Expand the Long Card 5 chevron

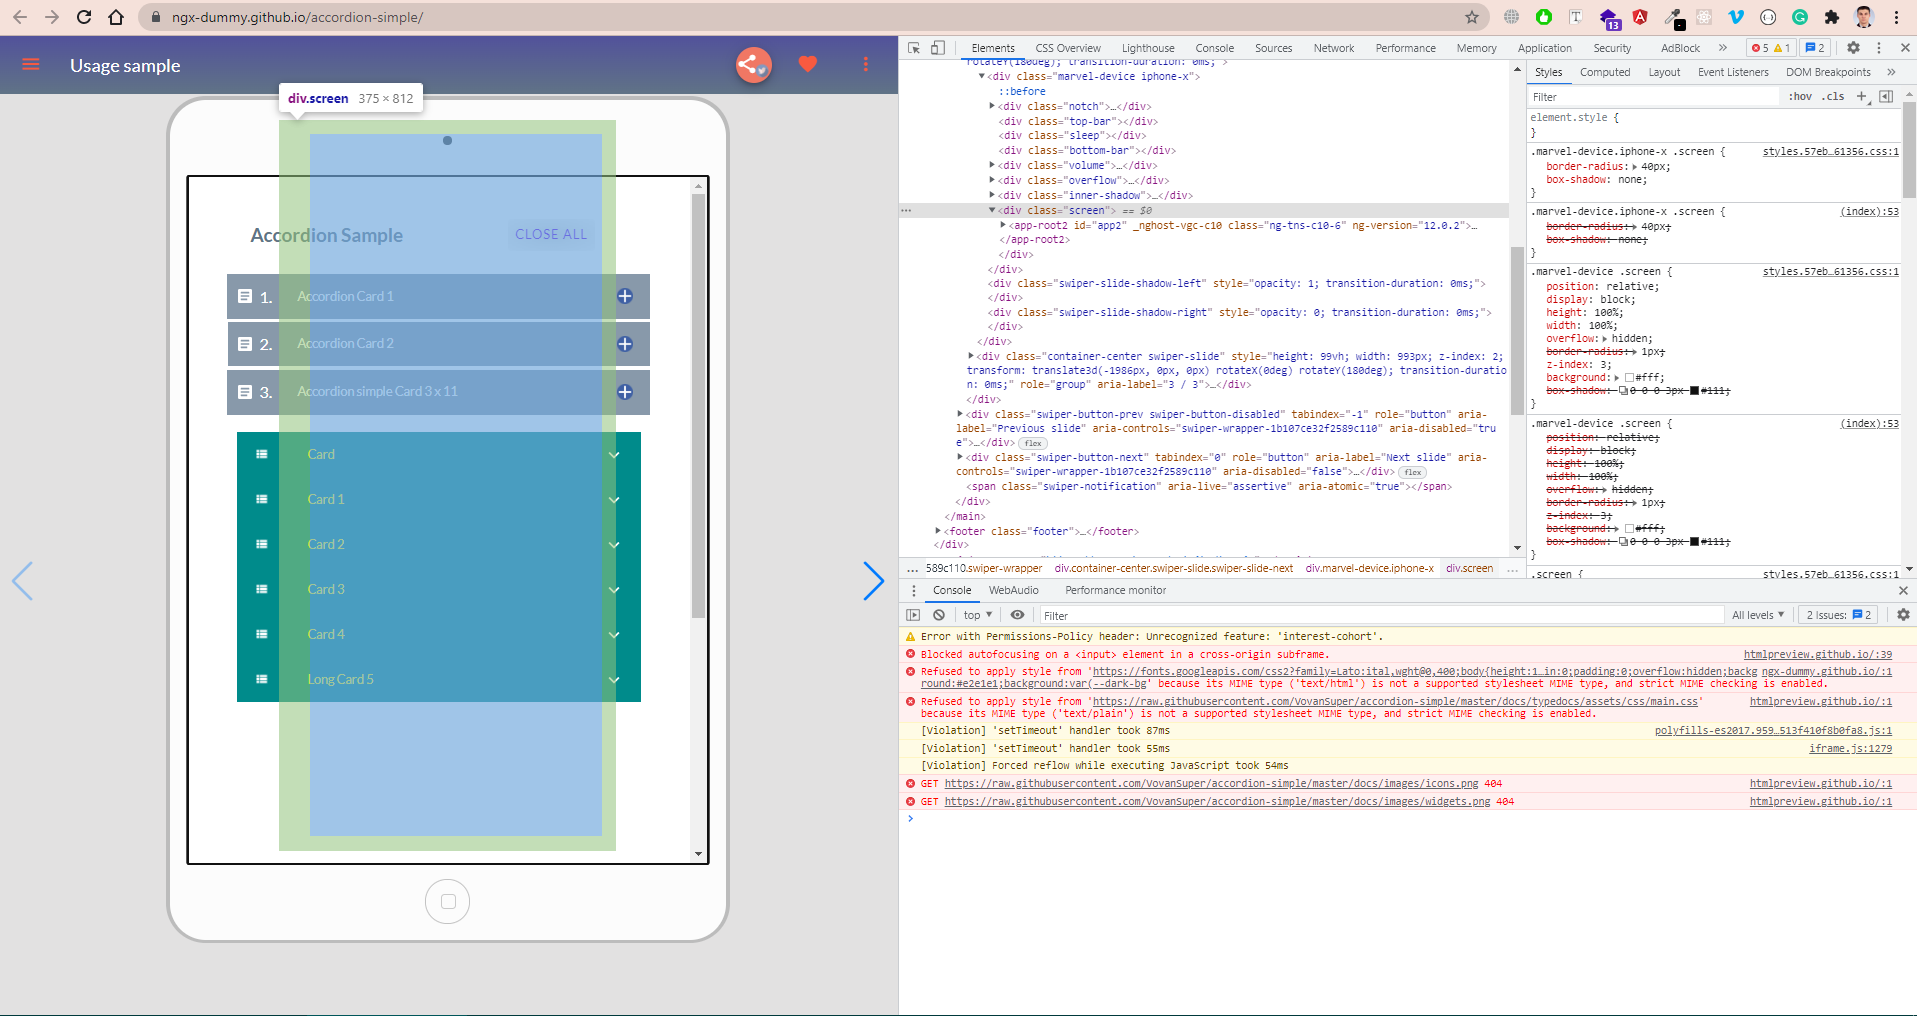614,680
